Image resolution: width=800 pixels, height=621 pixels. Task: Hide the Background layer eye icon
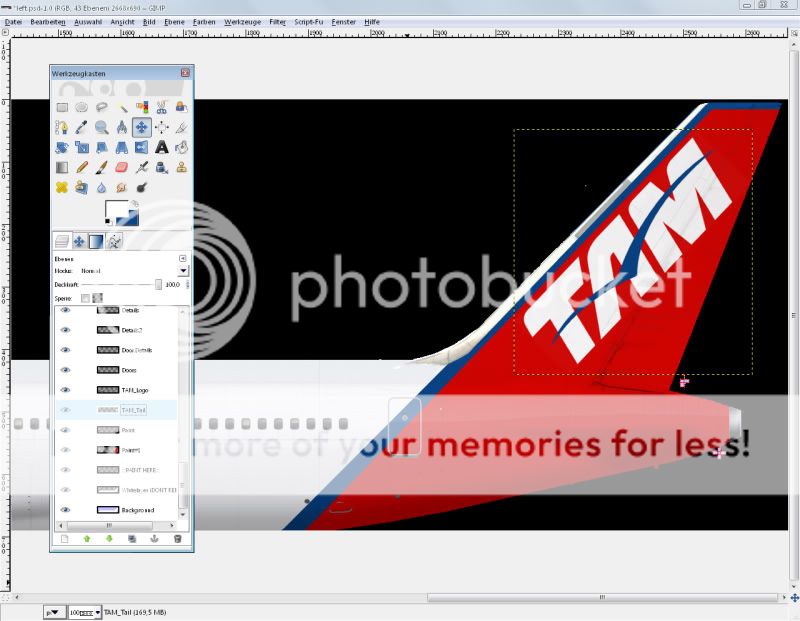click(66, 510)
